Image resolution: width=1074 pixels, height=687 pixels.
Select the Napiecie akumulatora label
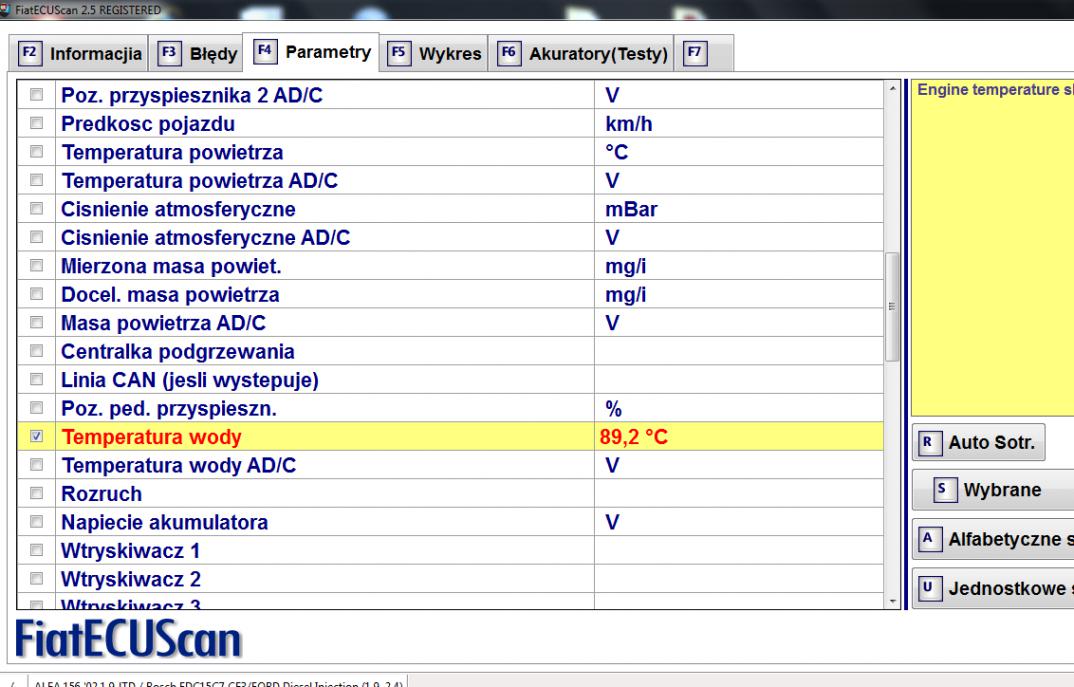(x=164, y=523)
